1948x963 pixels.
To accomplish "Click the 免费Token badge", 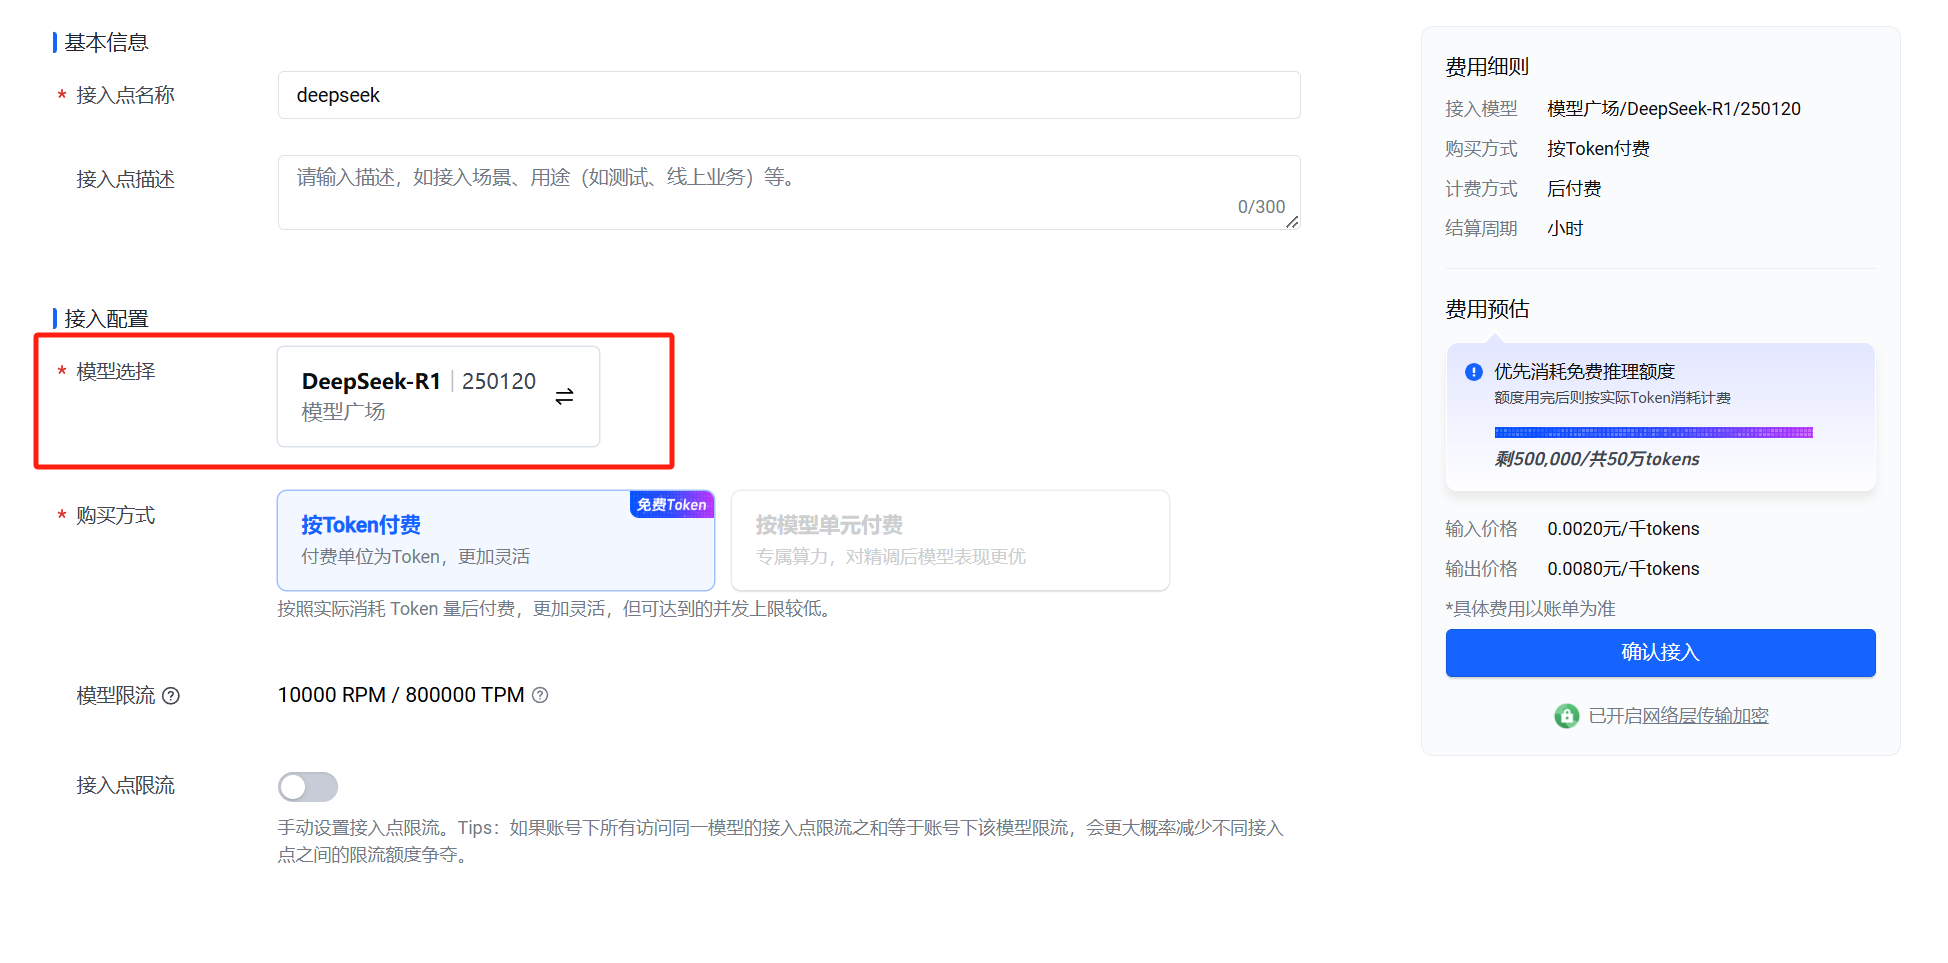I will pos(671,505).
